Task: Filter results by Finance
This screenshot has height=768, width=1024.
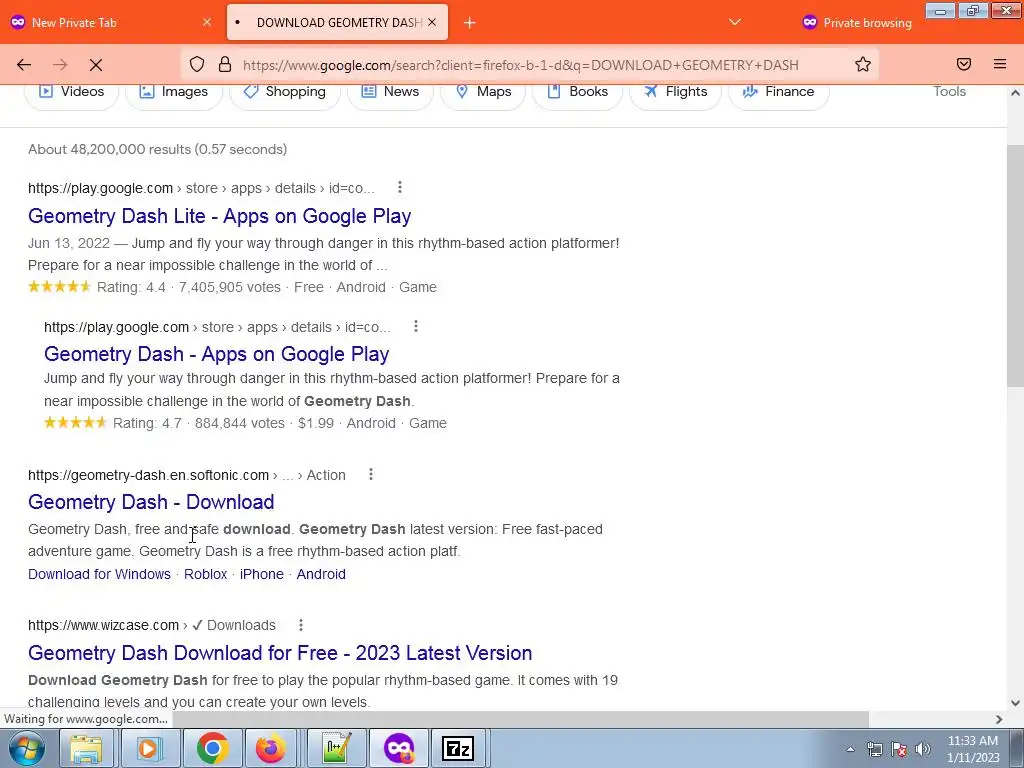Action: (778, 91)
